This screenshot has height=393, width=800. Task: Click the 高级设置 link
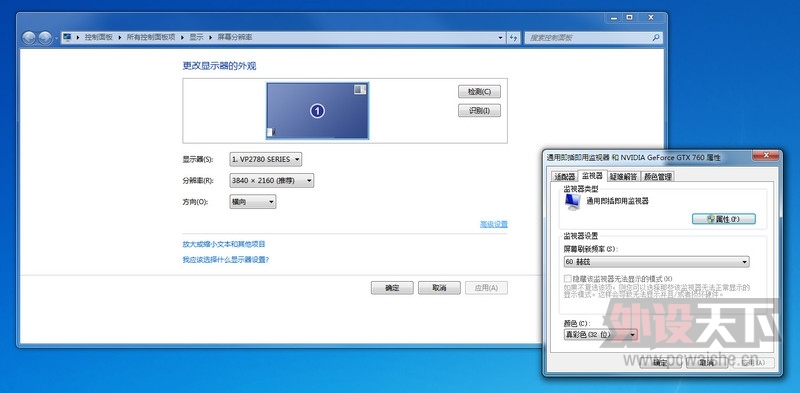[x=494, y=224]
